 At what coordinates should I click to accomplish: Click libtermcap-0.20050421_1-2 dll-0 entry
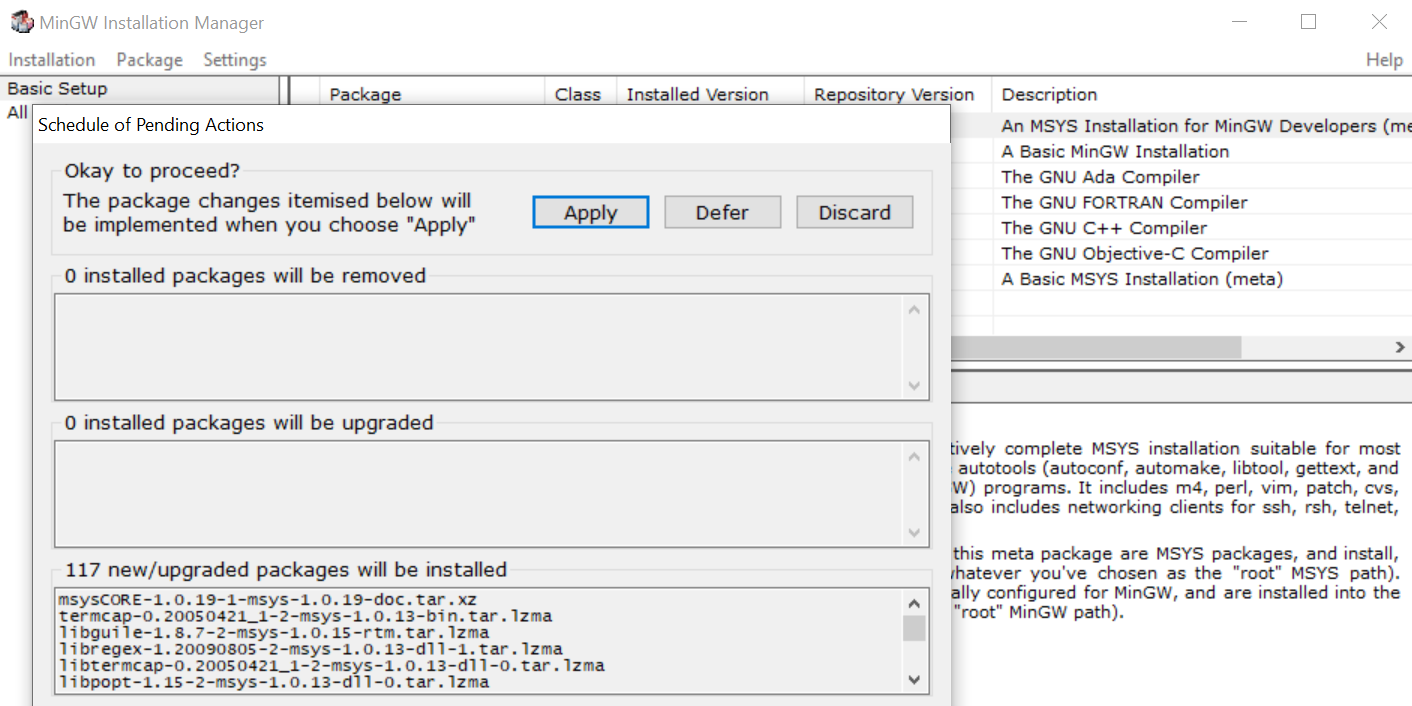pos(331,666)
